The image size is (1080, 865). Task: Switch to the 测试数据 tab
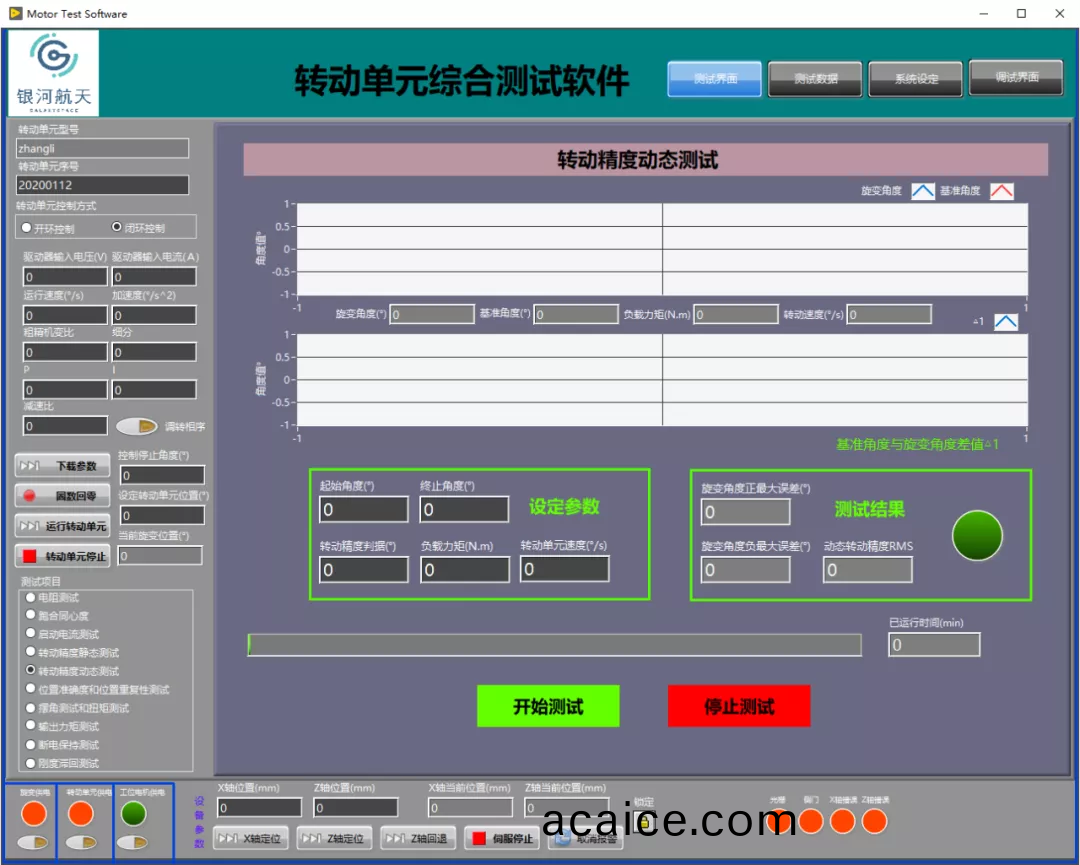815,79
